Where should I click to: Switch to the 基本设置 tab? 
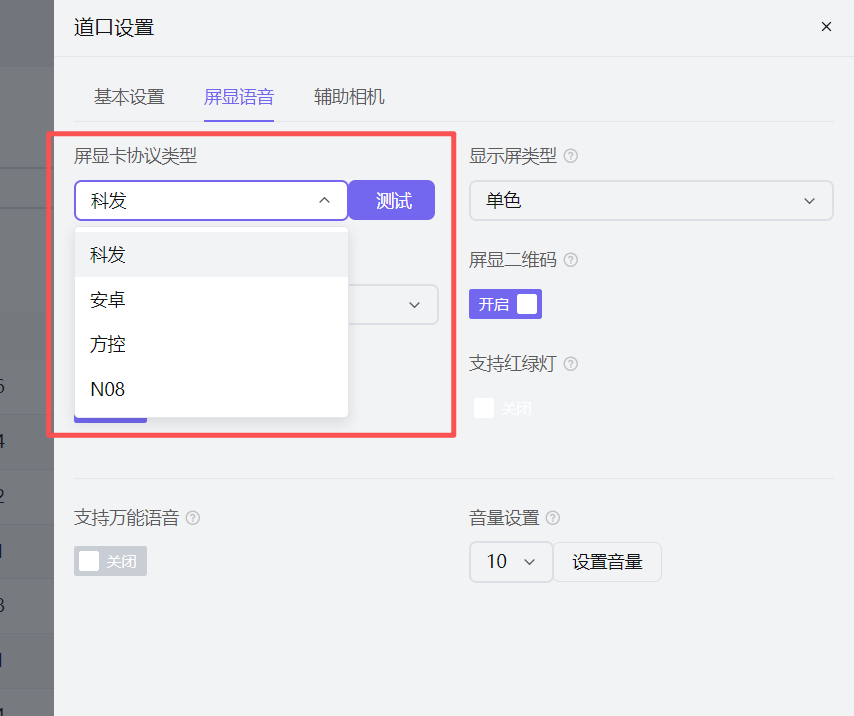[129, 97]
